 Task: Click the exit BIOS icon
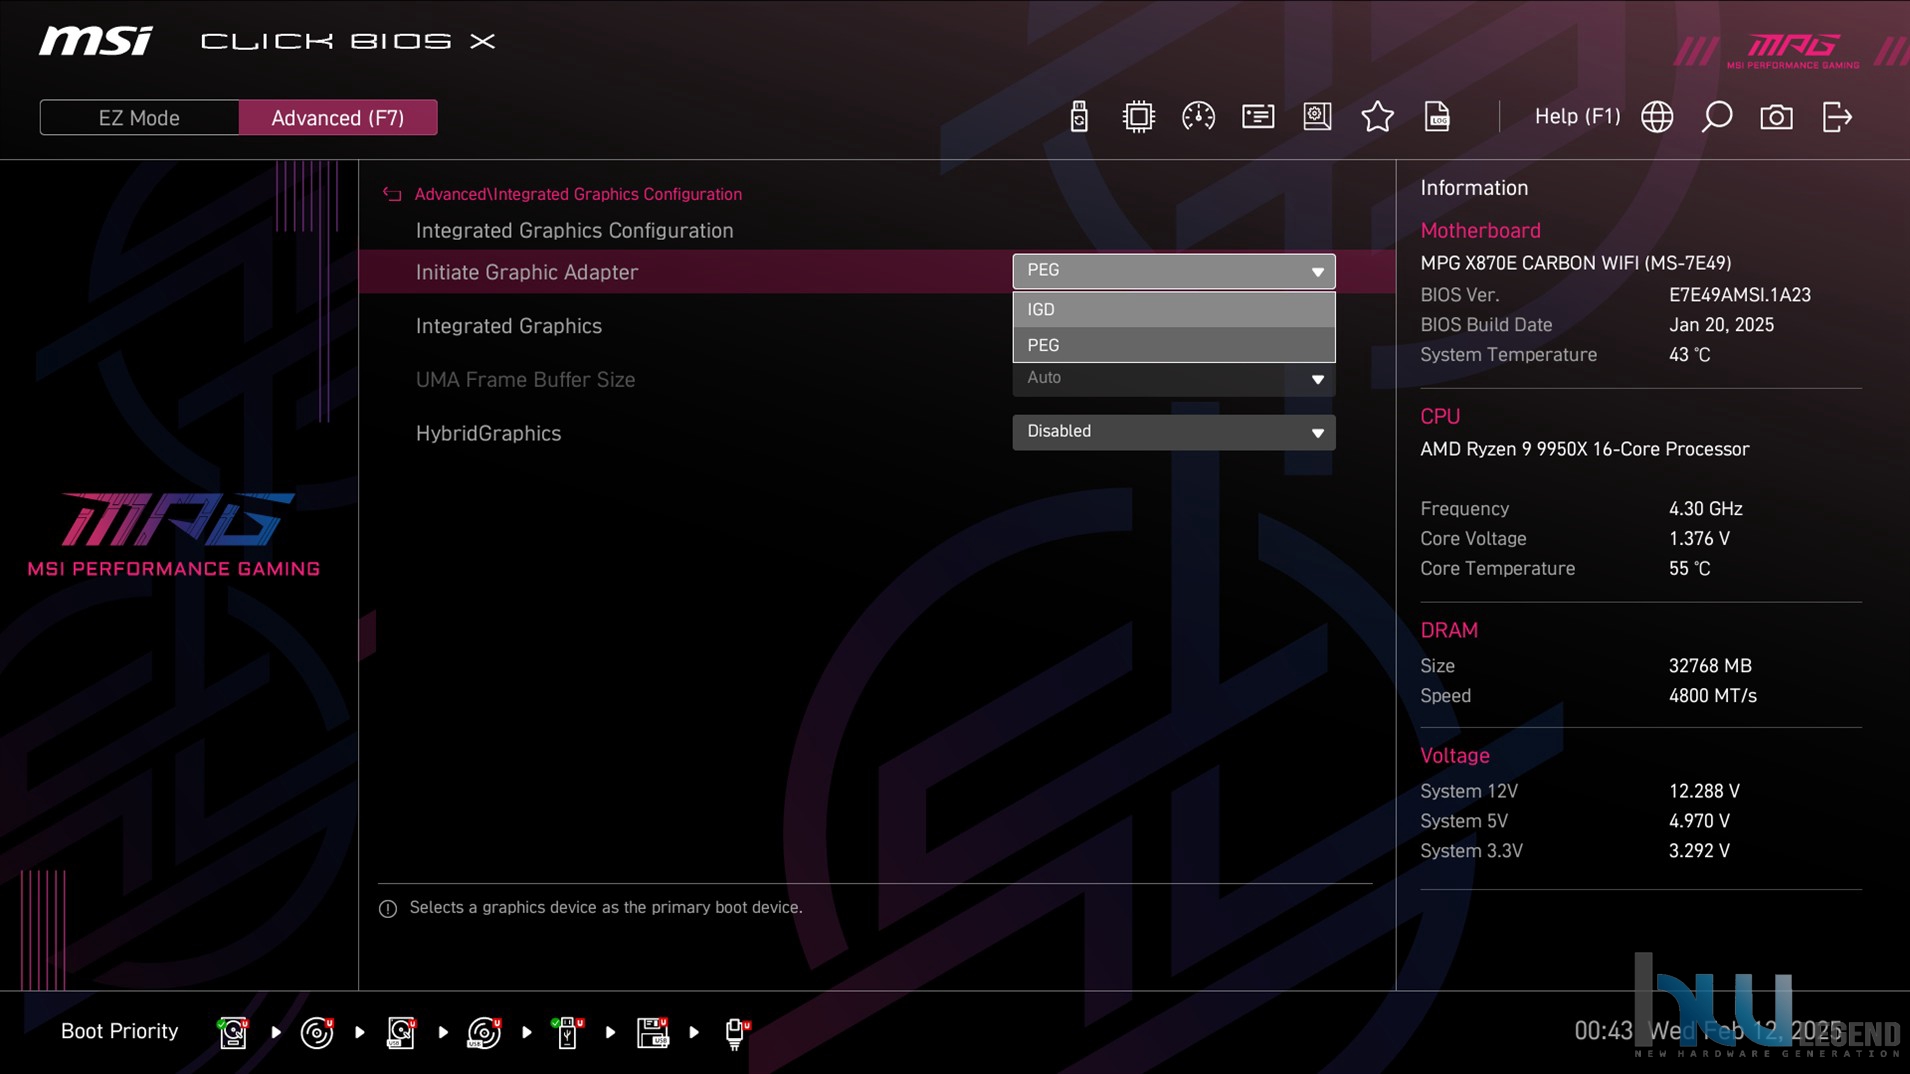[1837, 117]
